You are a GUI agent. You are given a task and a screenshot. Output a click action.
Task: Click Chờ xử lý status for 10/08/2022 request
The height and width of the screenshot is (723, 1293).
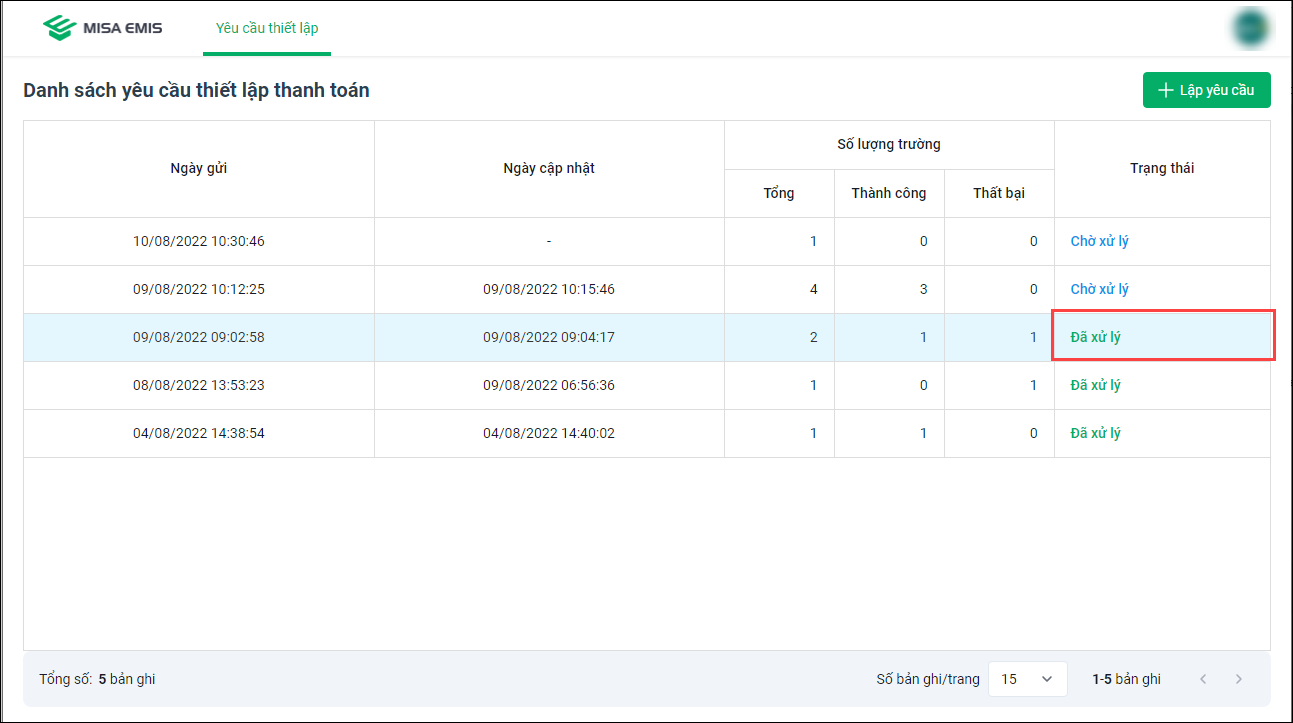pos(1099,241)
